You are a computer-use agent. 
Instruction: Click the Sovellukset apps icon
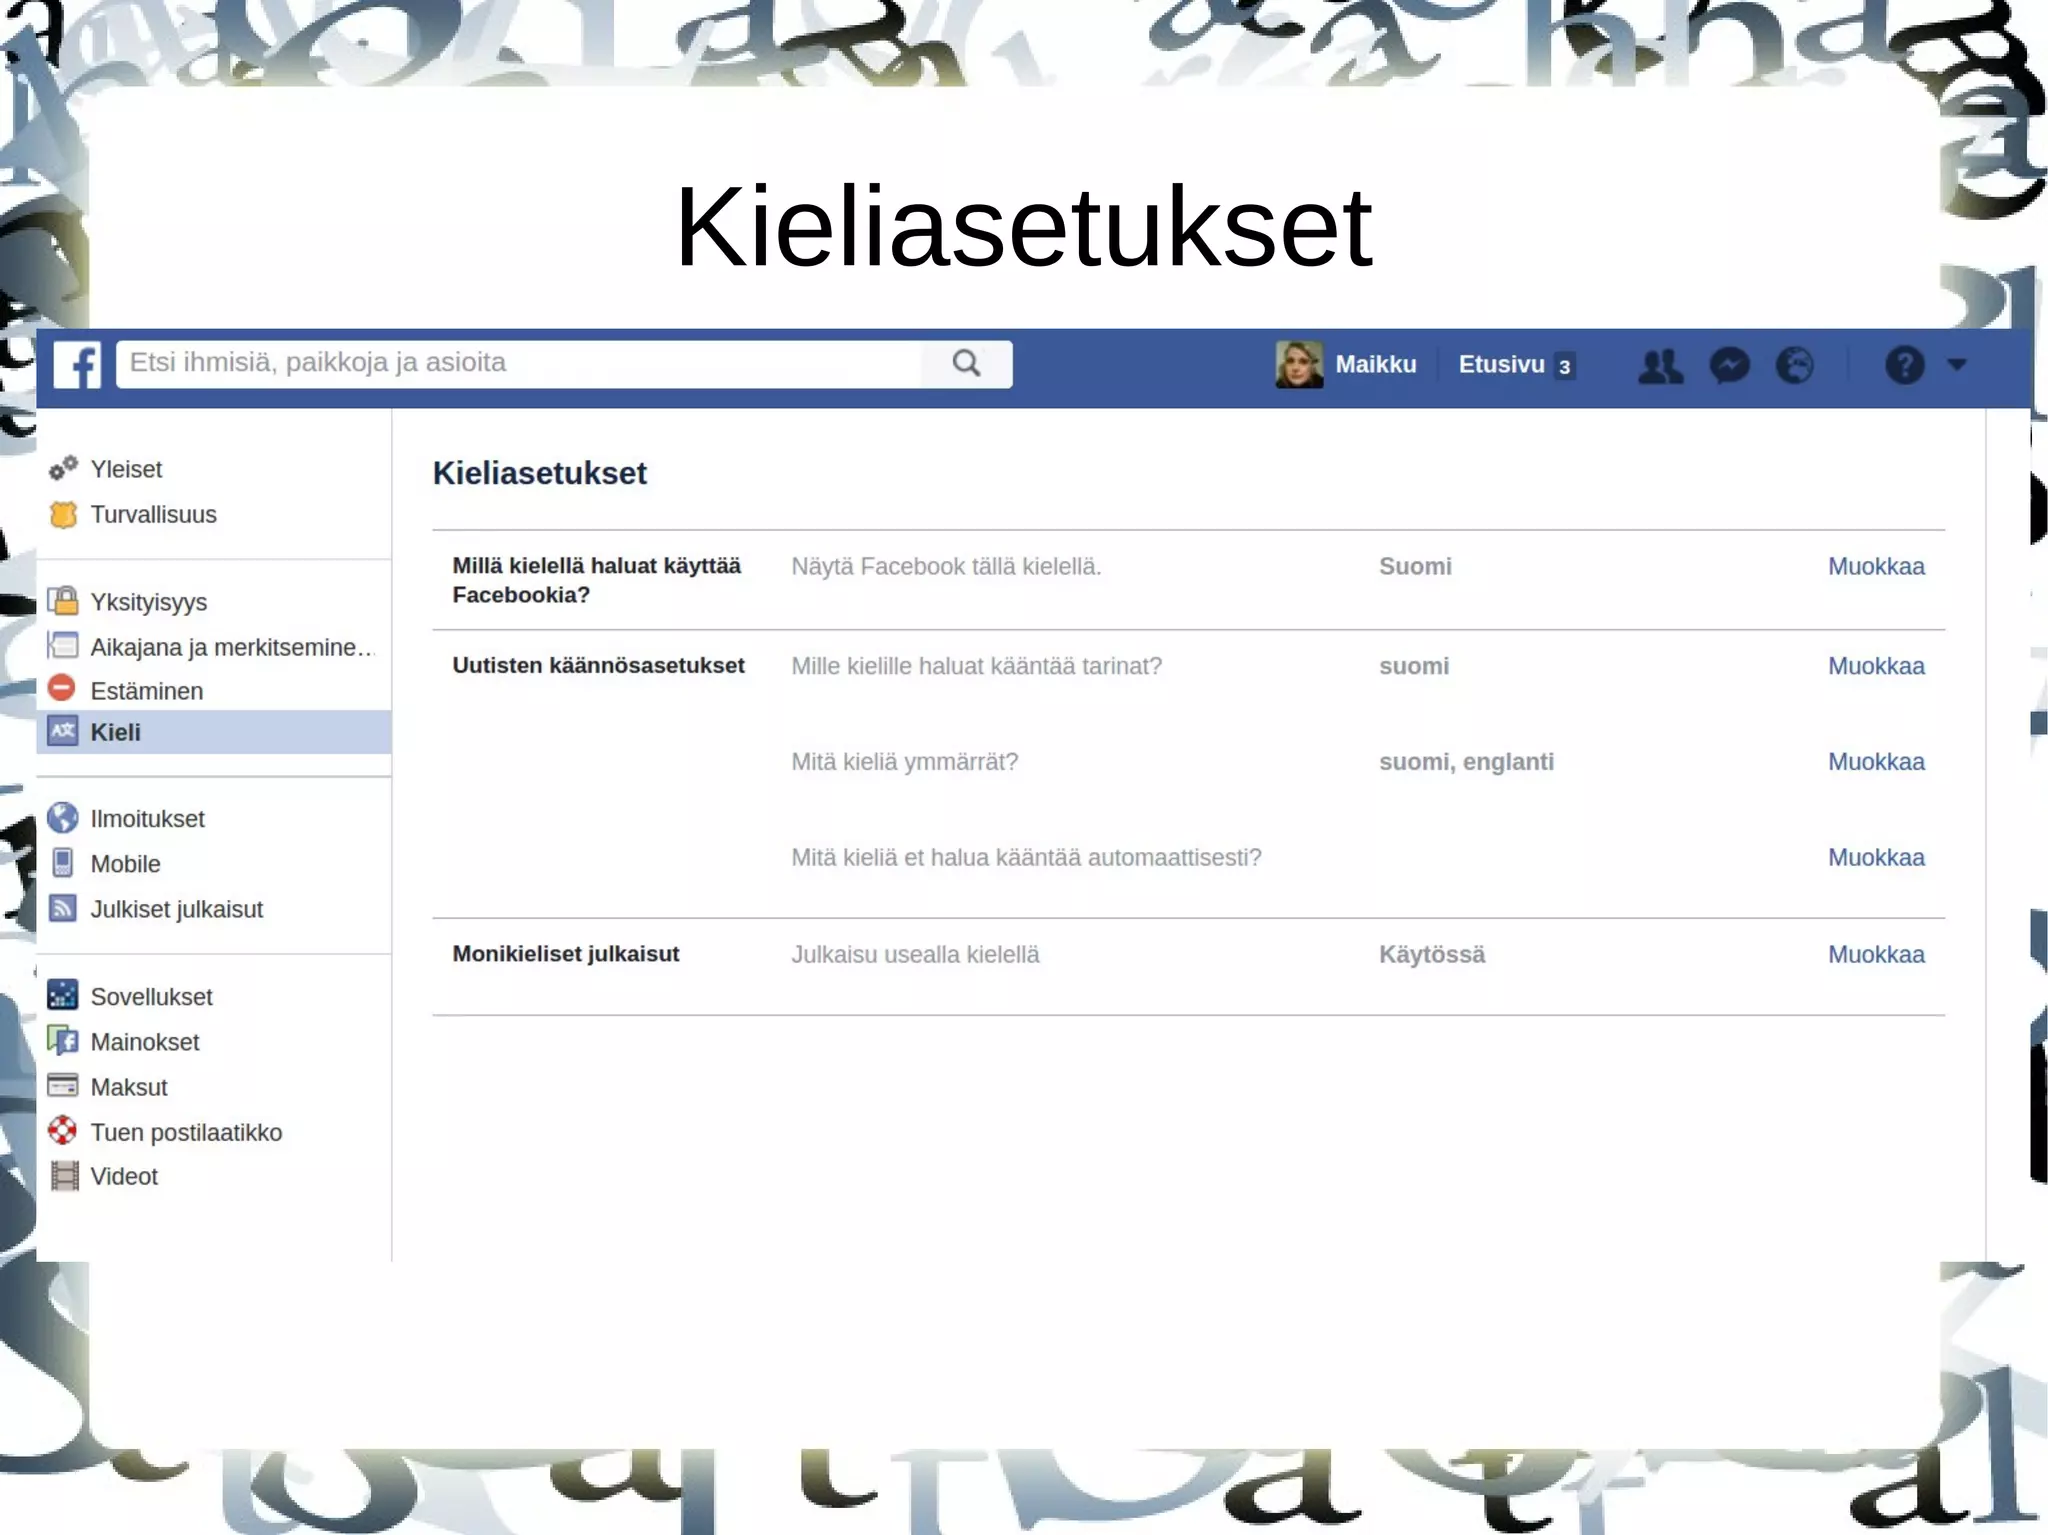[63, 995]
